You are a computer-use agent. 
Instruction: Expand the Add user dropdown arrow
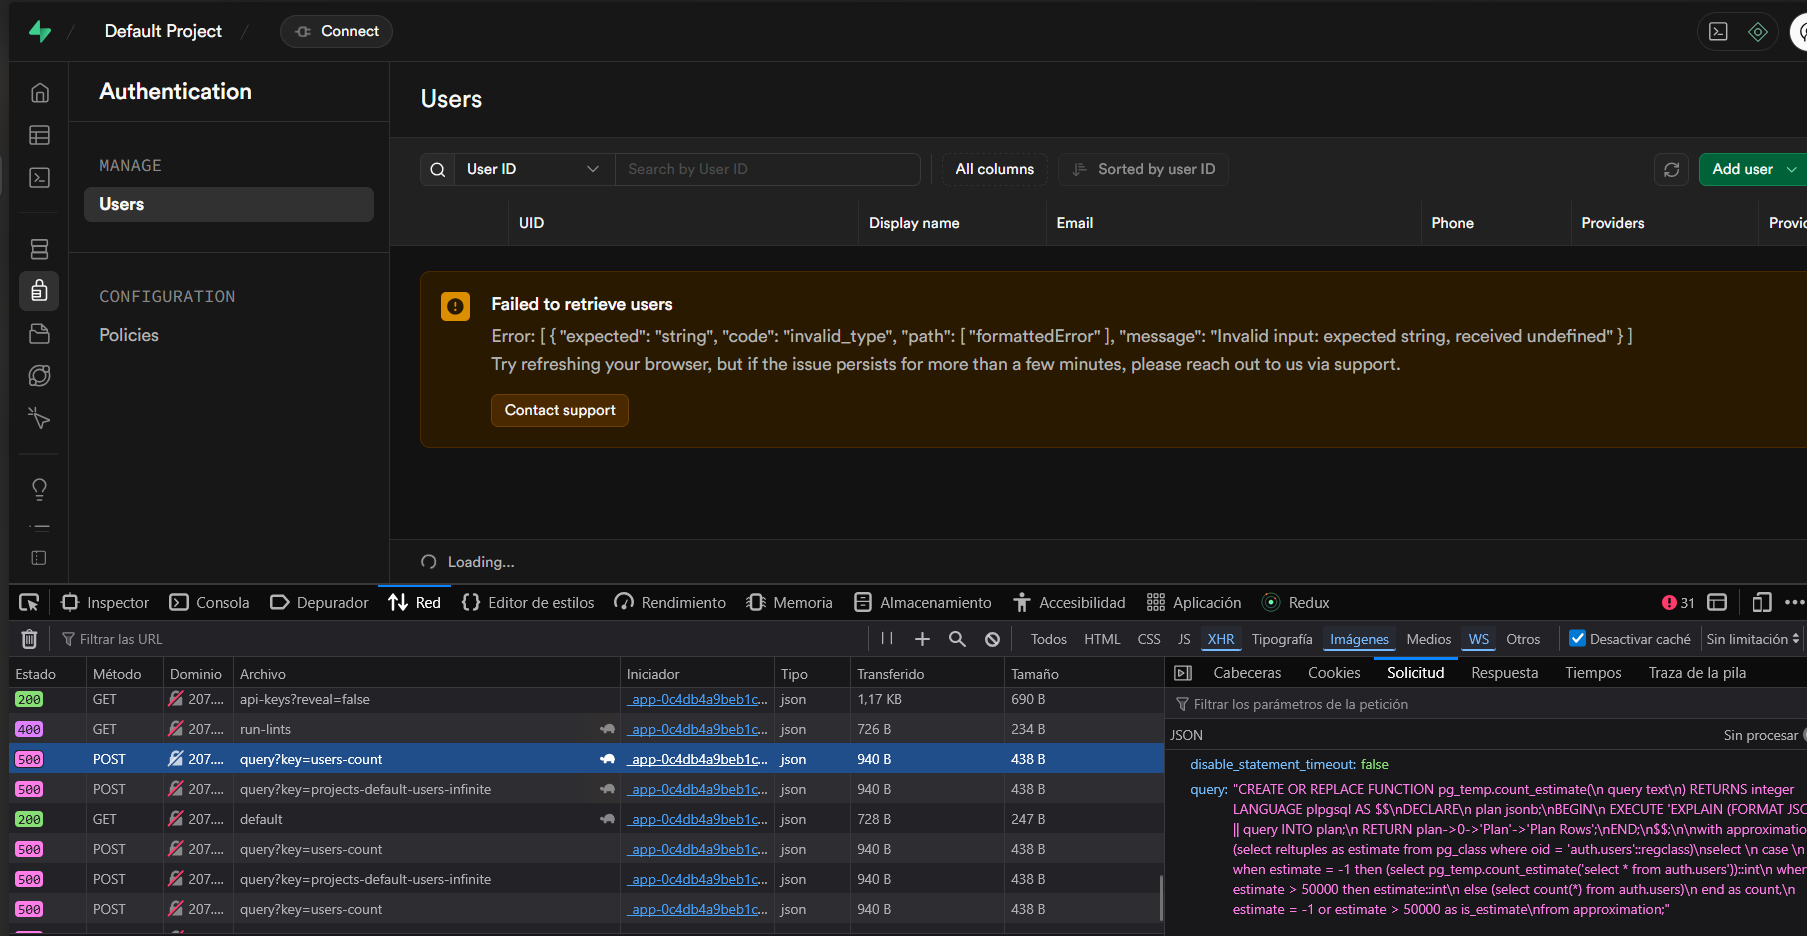(x=1791, y=170)
